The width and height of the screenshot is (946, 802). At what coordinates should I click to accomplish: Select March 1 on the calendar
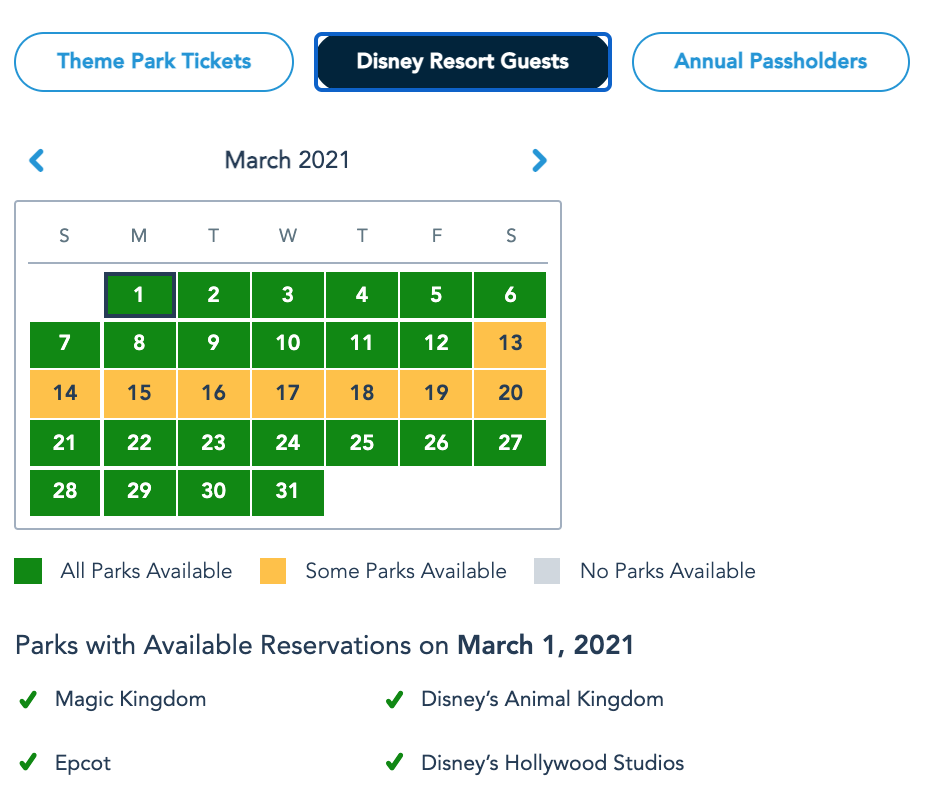pyautogui.click(x=140, y=295)
